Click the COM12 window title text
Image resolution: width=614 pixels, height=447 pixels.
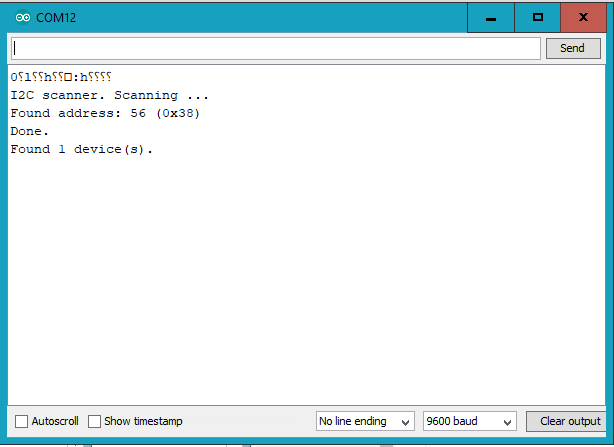tap(56, 18)
